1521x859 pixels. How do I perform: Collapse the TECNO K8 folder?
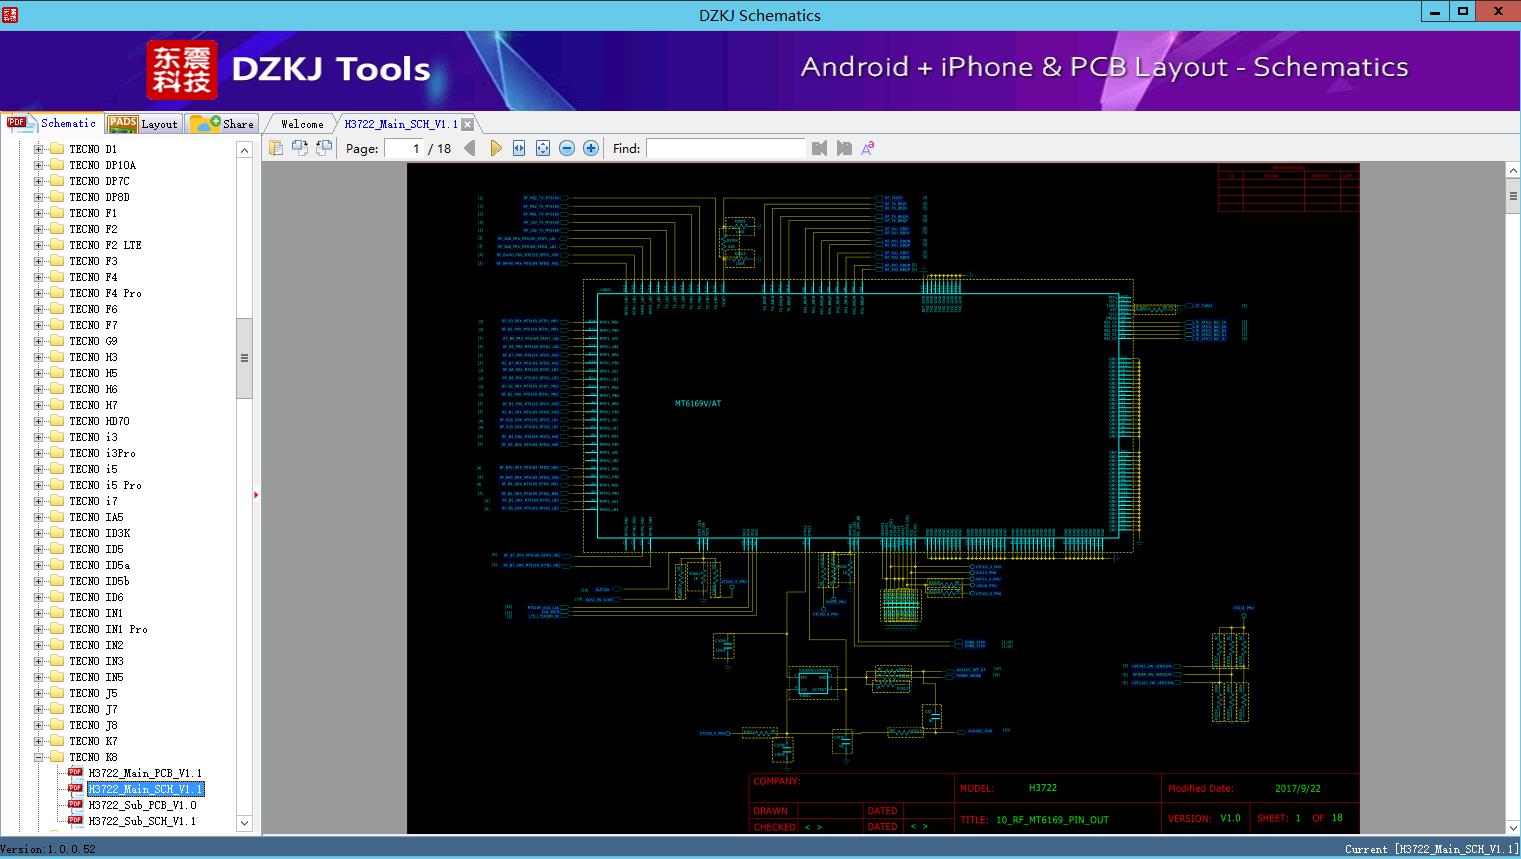39,757
